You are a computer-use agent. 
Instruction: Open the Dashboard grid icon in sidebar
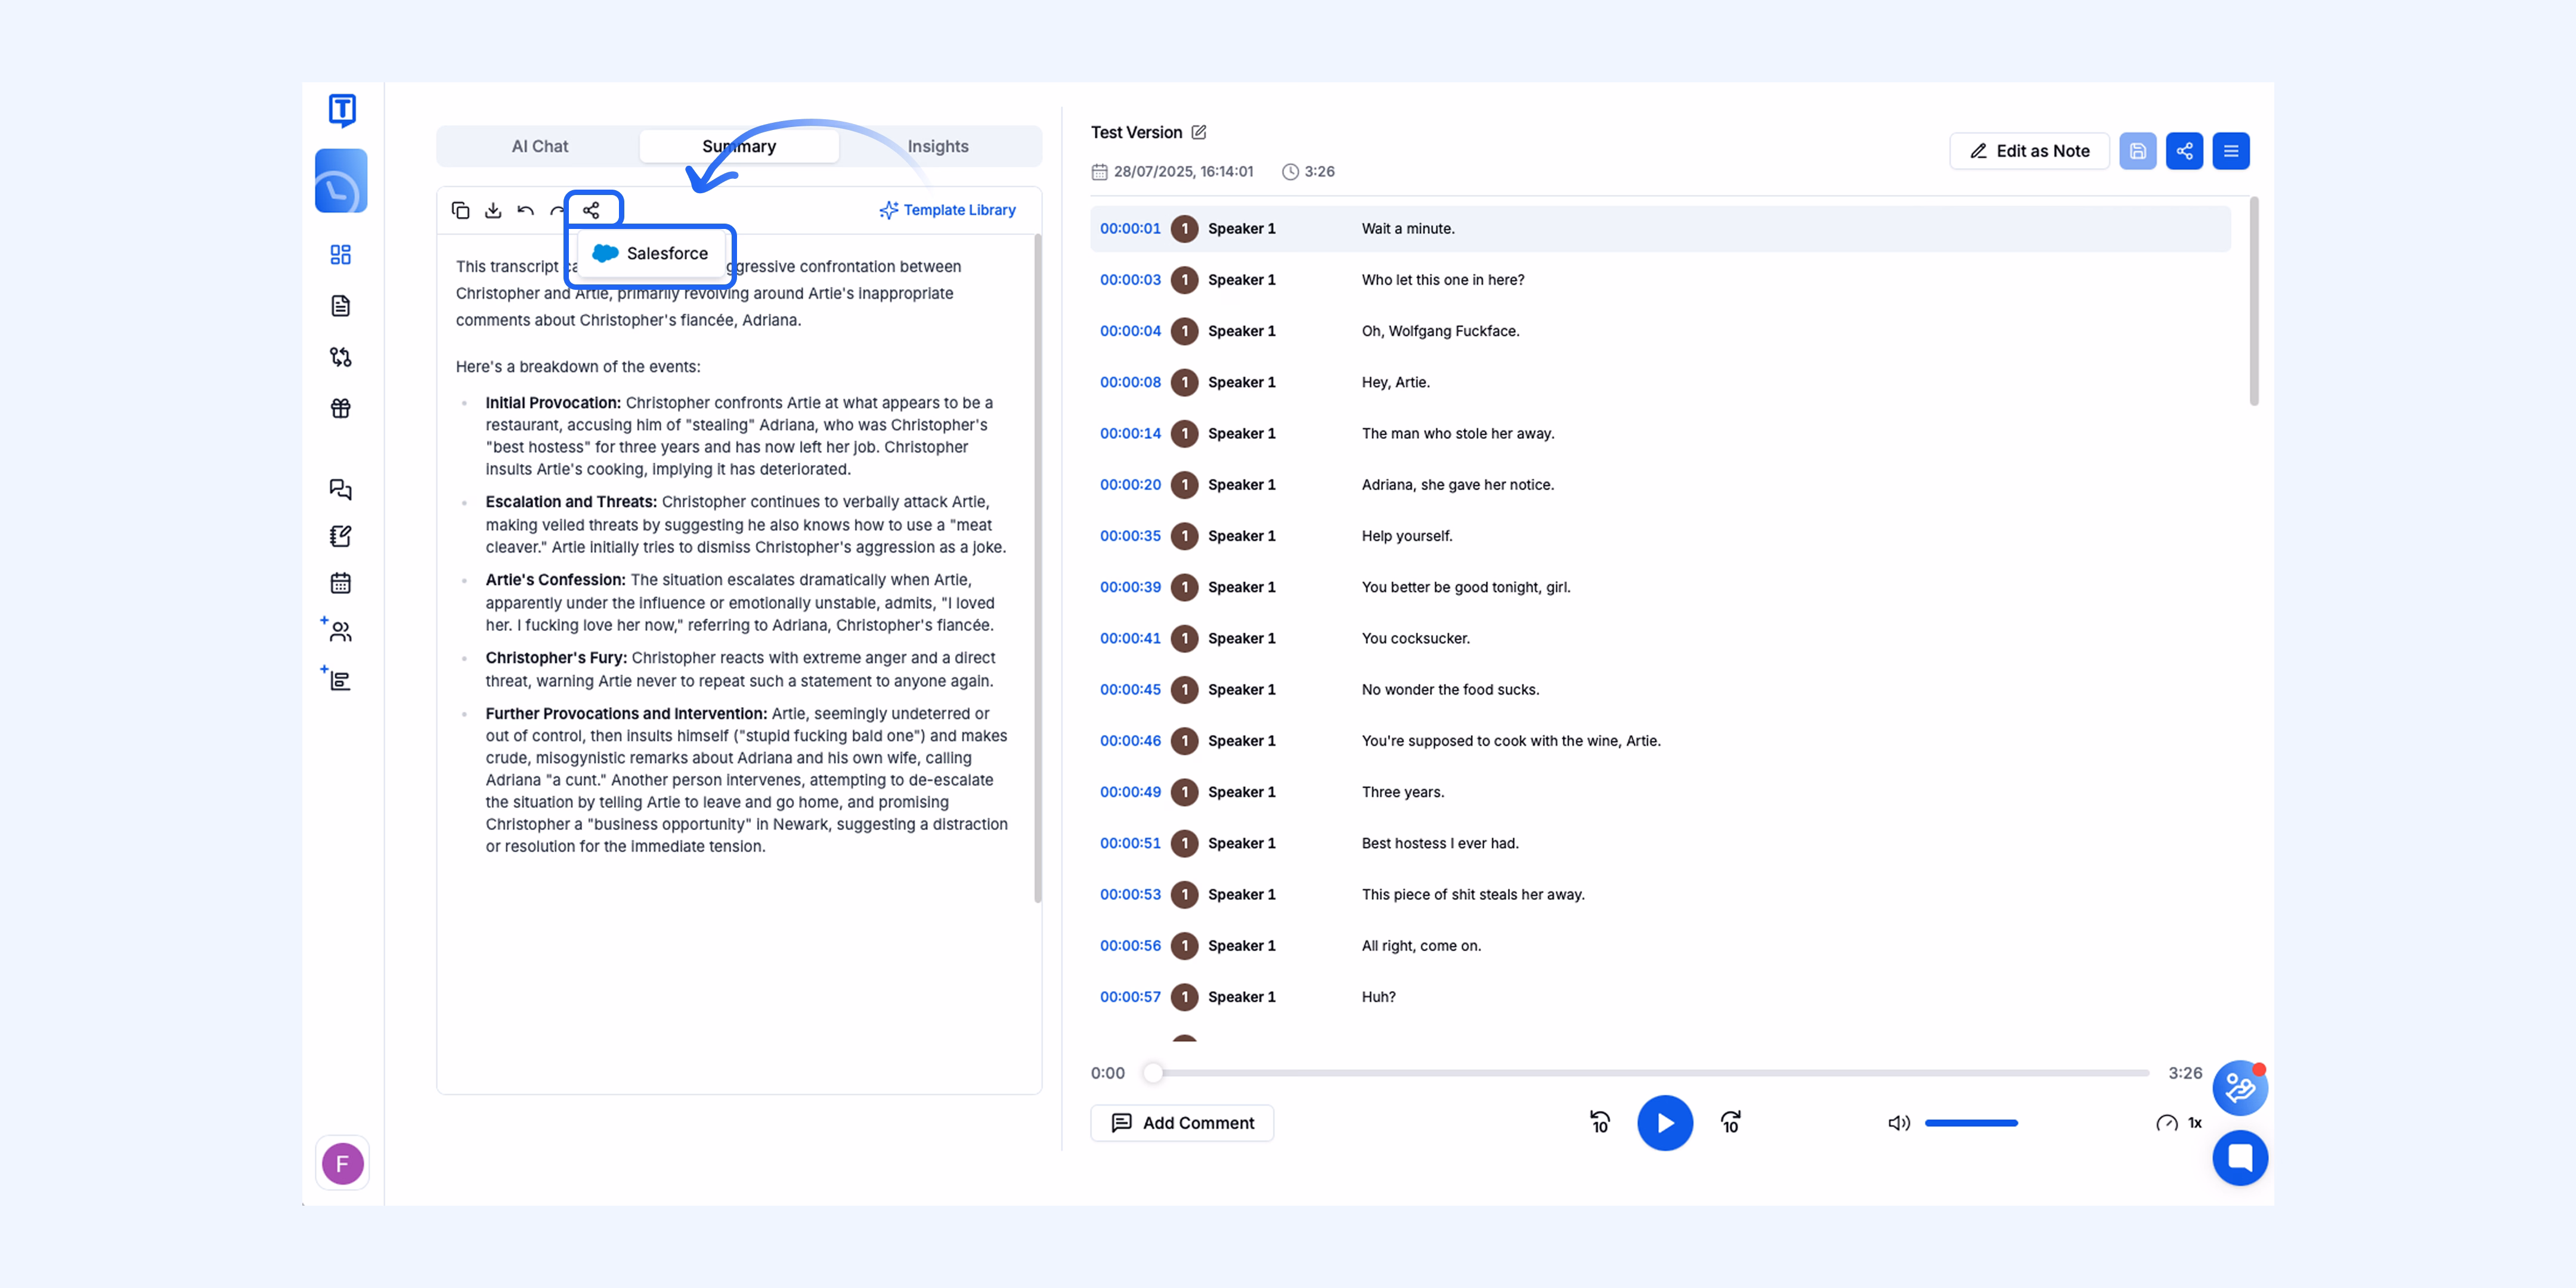[x=340, y=255]
